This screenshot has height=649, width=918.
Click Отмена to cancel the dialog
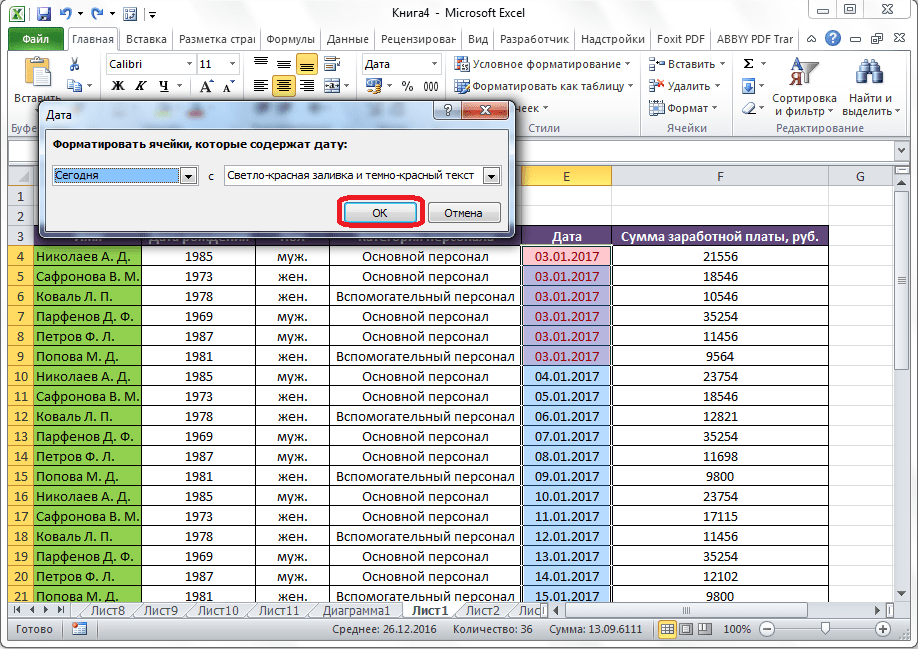click(463, 213)
